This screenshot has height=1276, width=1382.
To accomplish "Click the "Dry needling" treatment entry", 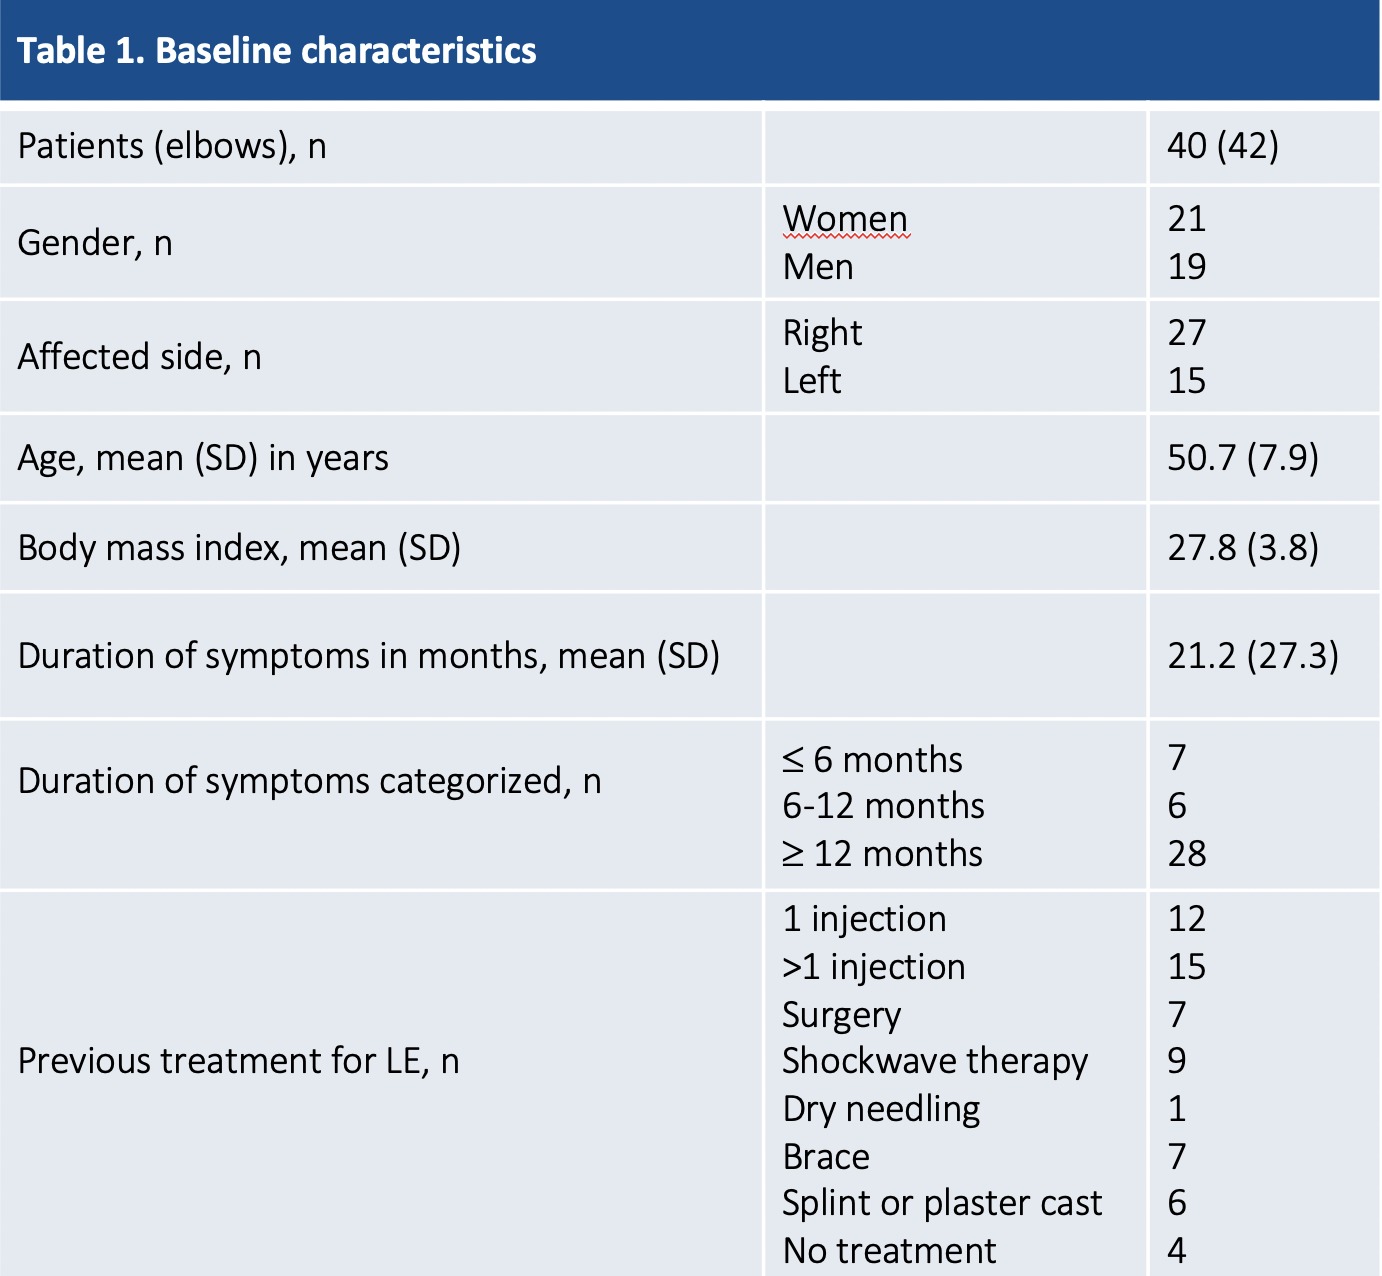I will (881, 1109).
